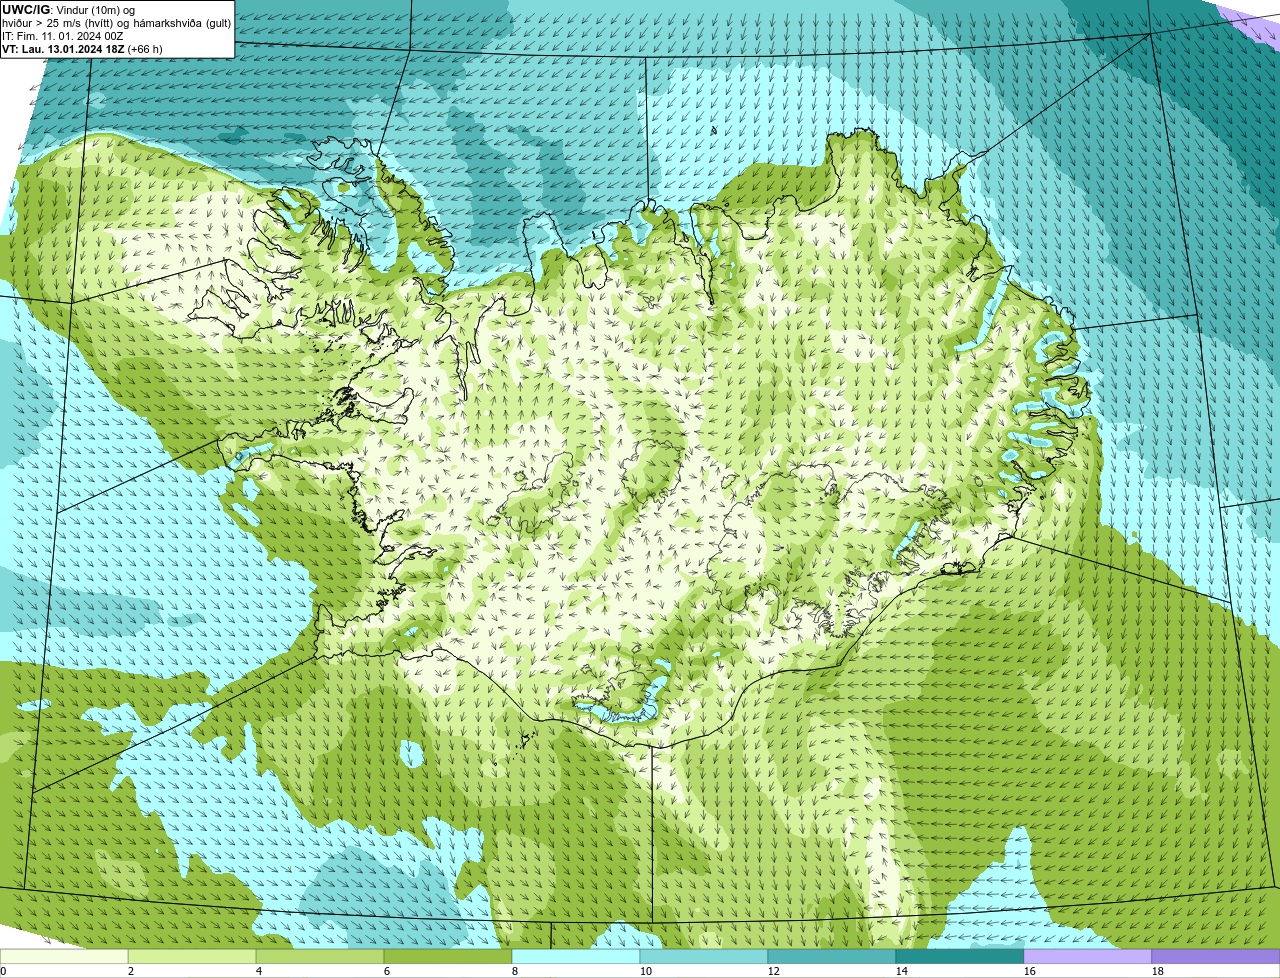Click the legend swatch between 0 and 2

coord(64,956)
